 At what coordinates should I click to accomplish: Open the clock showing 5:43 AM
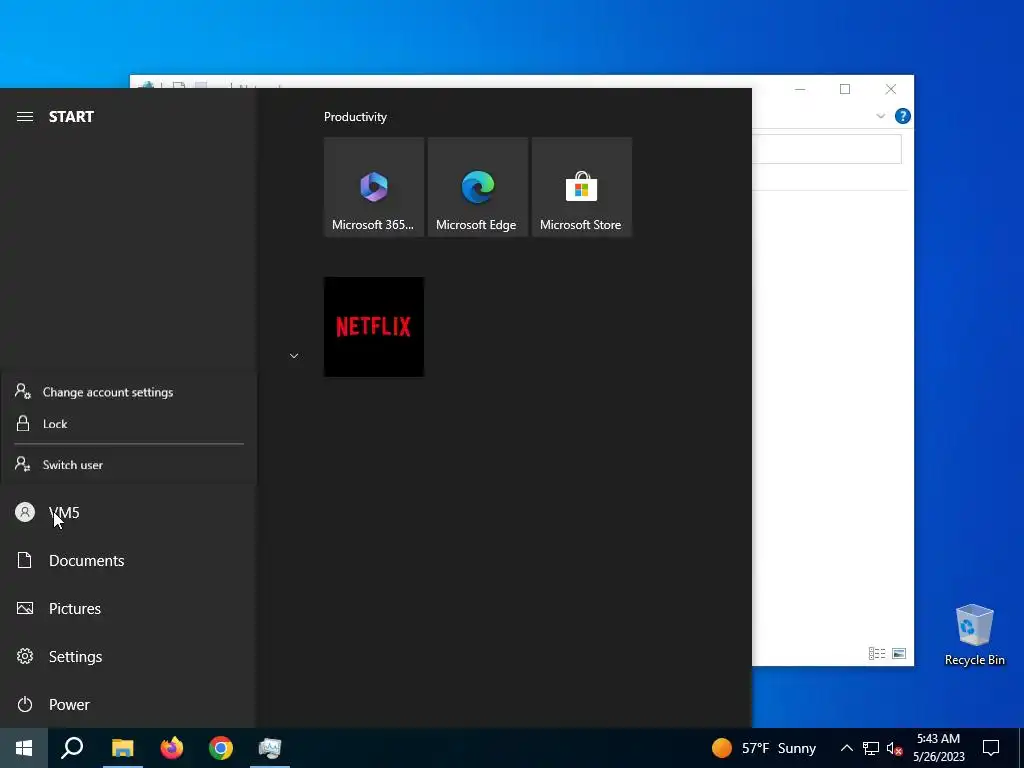click(938, 748)
